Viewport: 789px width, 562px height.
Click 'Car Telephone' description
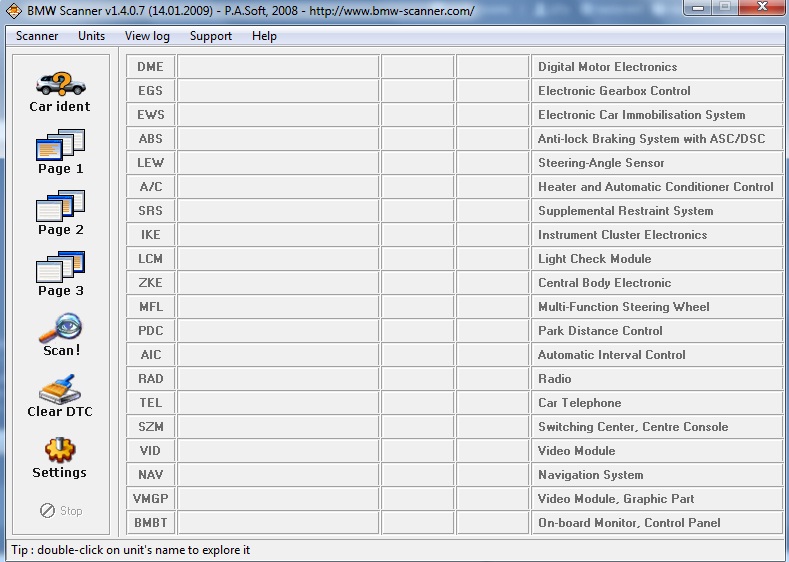pos(579,403)
